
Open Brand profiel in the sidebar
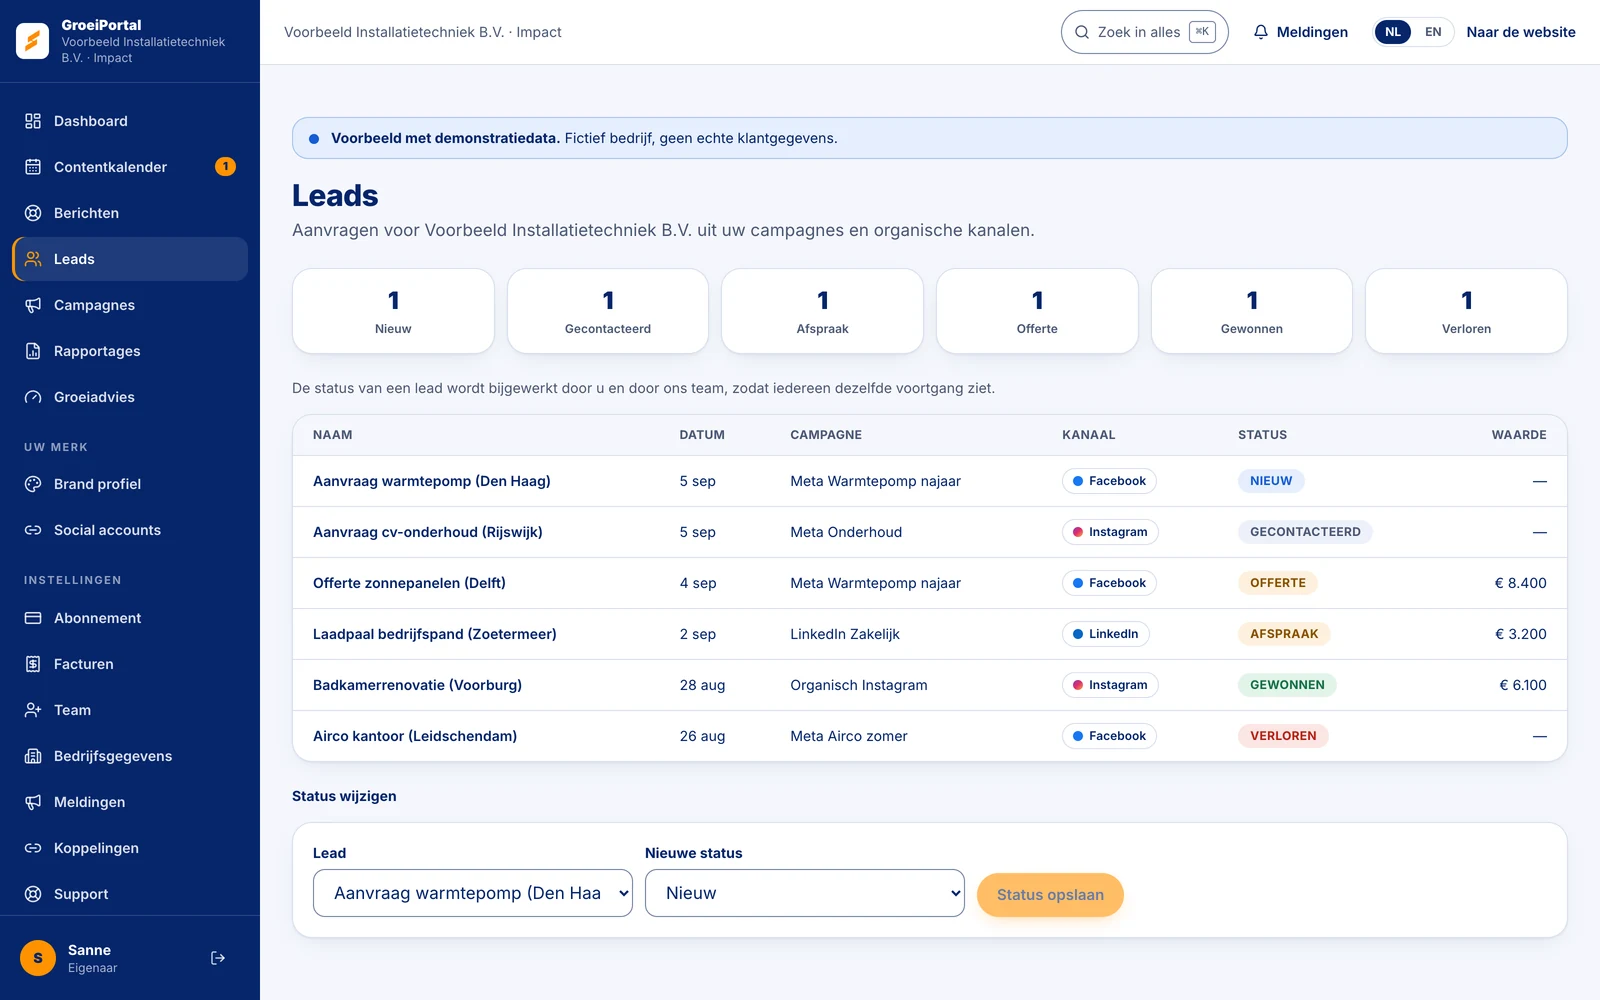[x=130, y=484]
